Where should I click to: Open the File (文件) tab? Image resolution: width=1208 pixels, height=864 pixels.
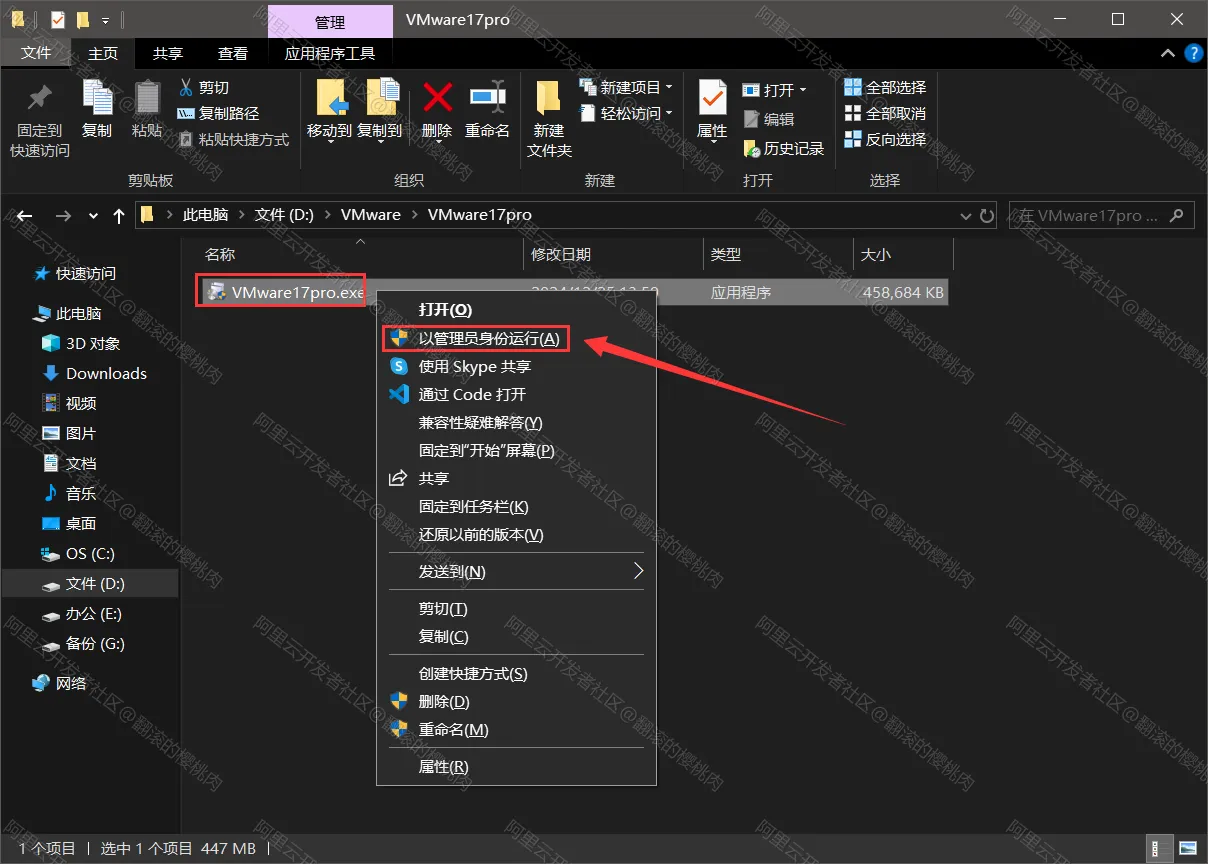[x=36, y=53]
